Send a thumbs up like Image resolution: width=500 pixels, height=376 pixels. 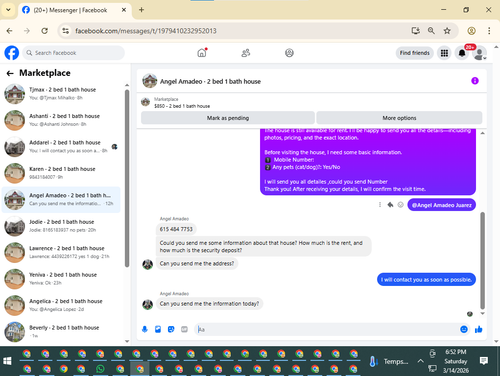[479, 329]
